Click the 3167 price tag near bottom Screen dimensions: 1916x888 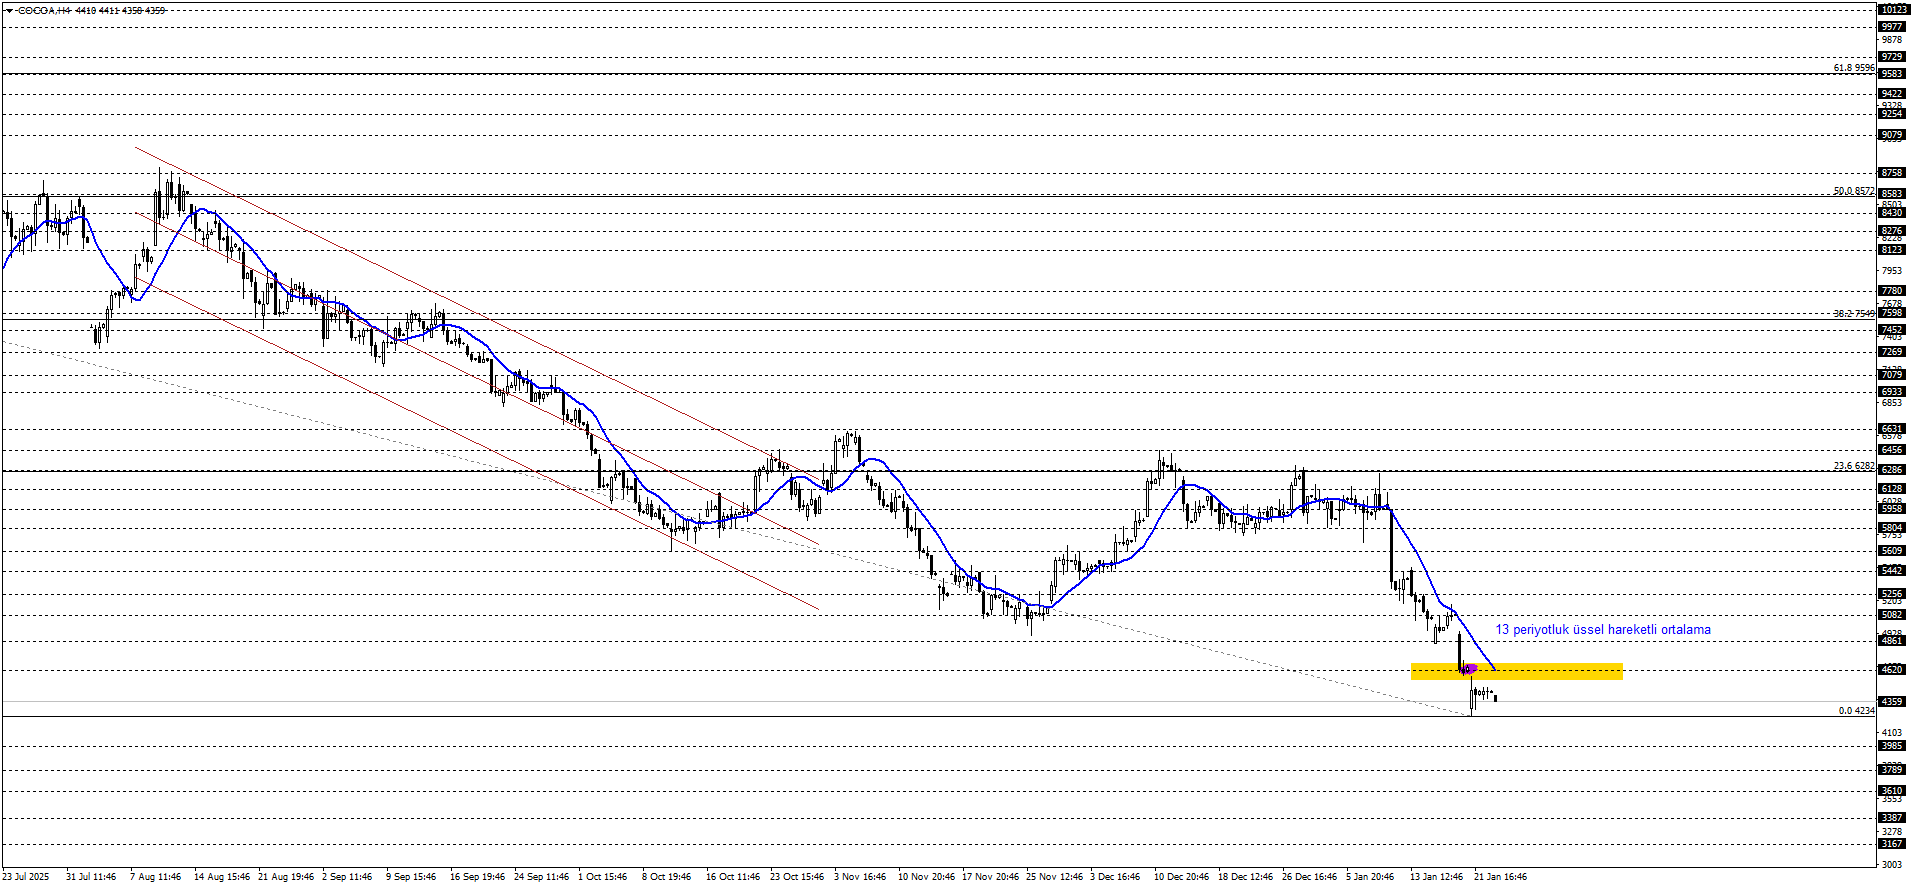(x=1891, y=844)
